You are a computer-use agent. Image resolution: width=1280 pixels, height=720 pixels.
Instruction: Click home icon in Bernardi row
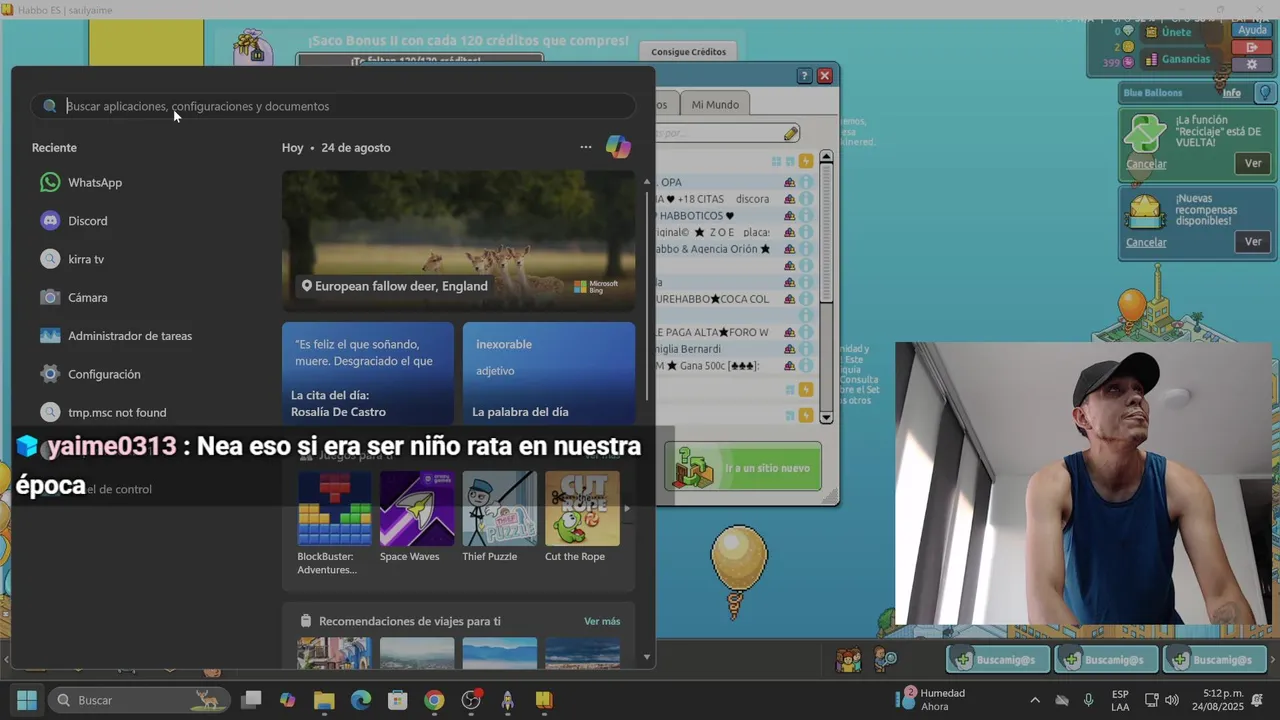pyautogui.click(x=789, y=349)
